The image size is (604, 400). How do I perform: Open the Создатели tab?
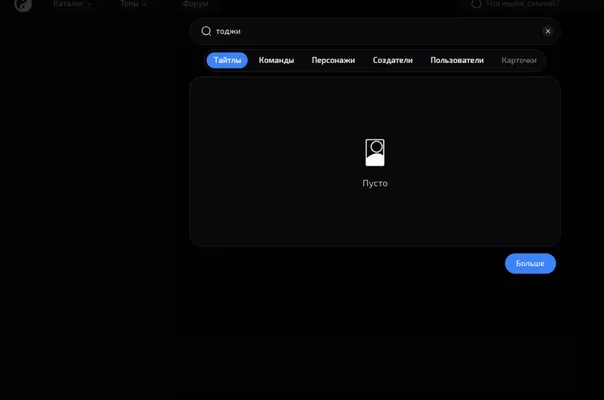pyautogui.click(x=393, y=60)
